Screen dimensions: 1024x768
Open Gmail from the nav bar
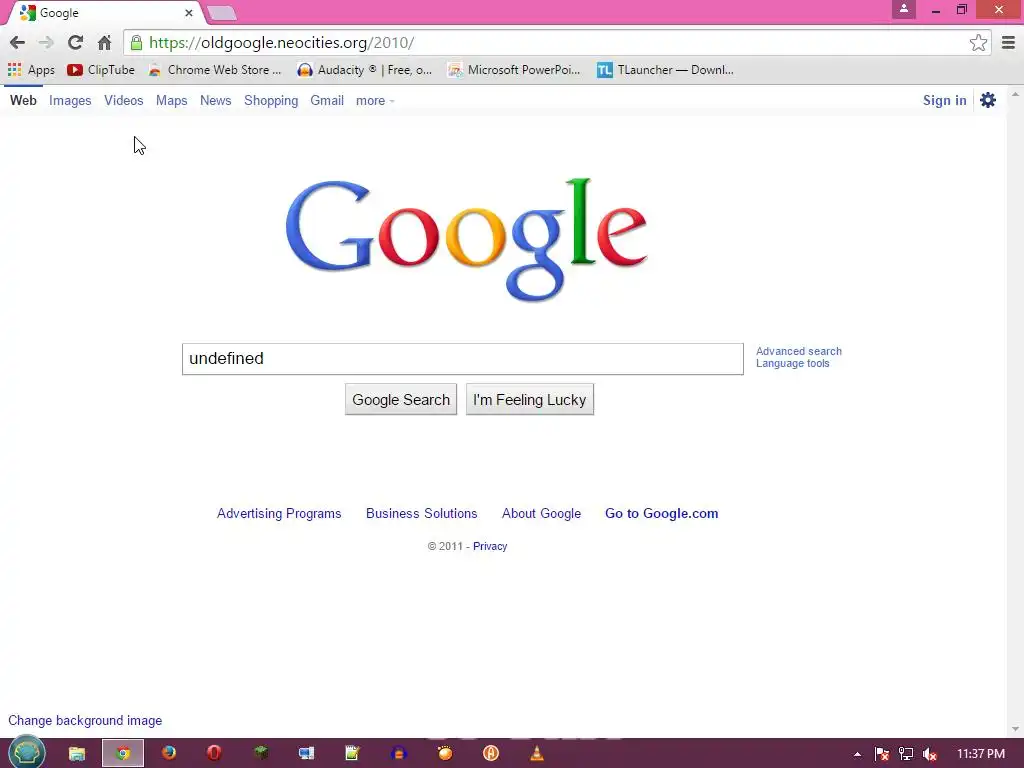[x=327, y=101]
